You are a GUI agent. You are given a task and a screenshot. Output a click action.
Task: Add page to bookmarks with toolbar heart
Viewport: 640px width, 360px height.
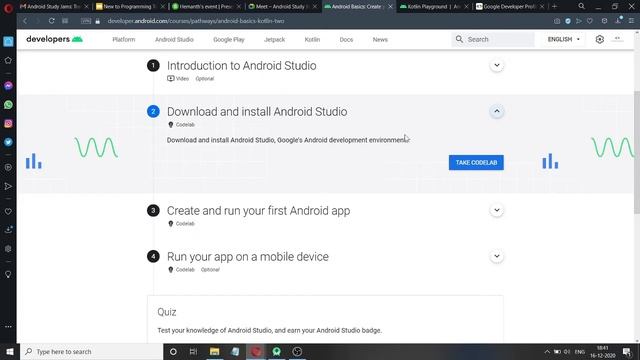point(590,21)
